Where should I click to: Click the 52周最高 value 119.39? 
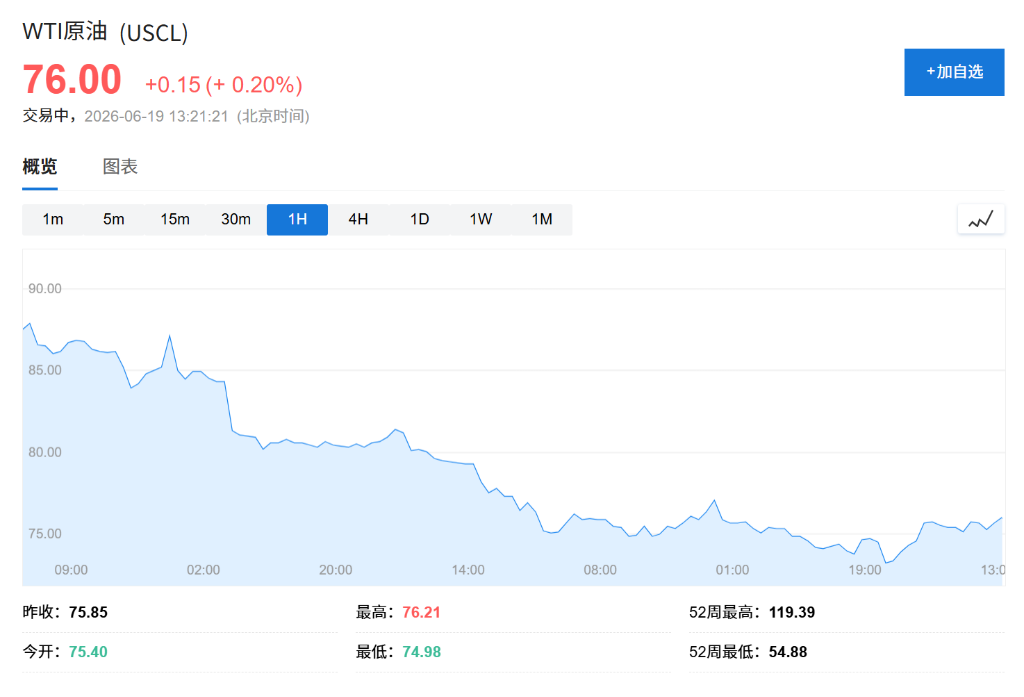click(792, 612)
